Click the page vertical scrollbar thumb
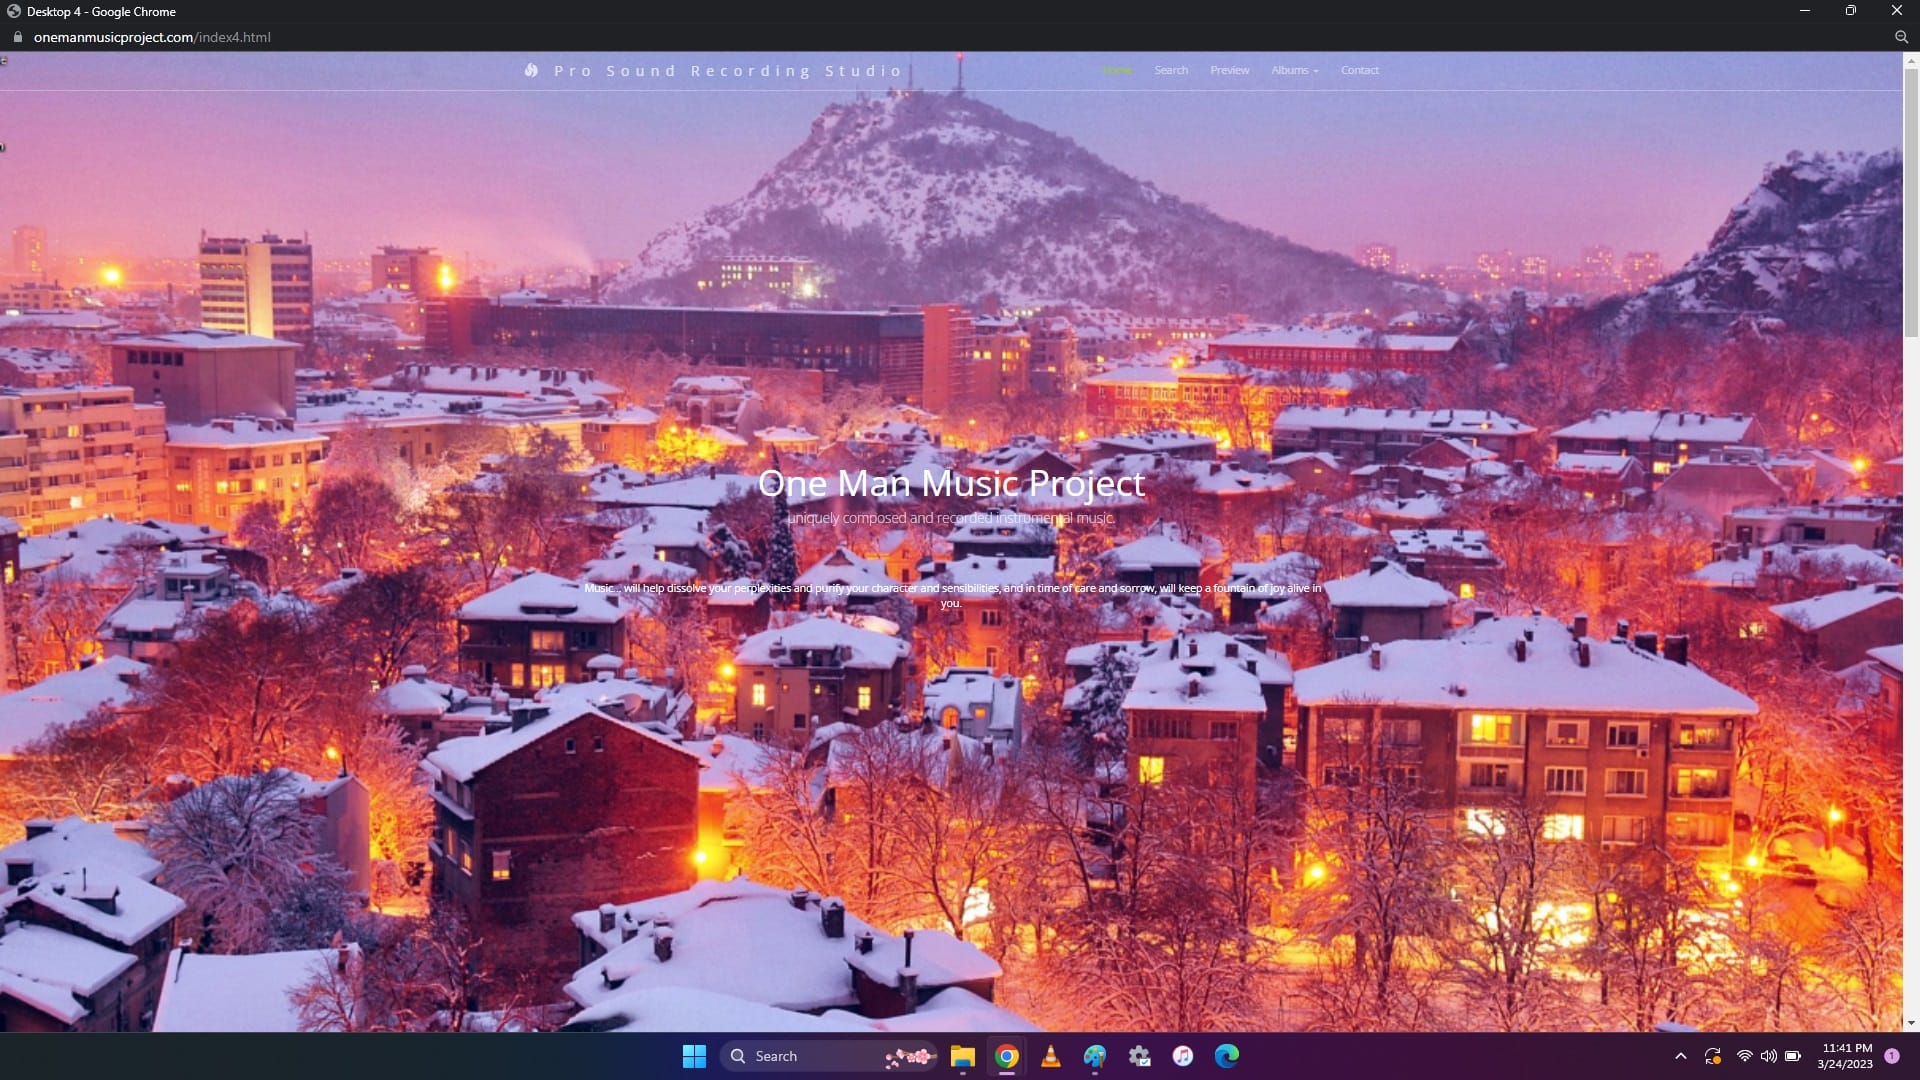This screenshot has width=1920, height=1080. (x=1911, y=200)
